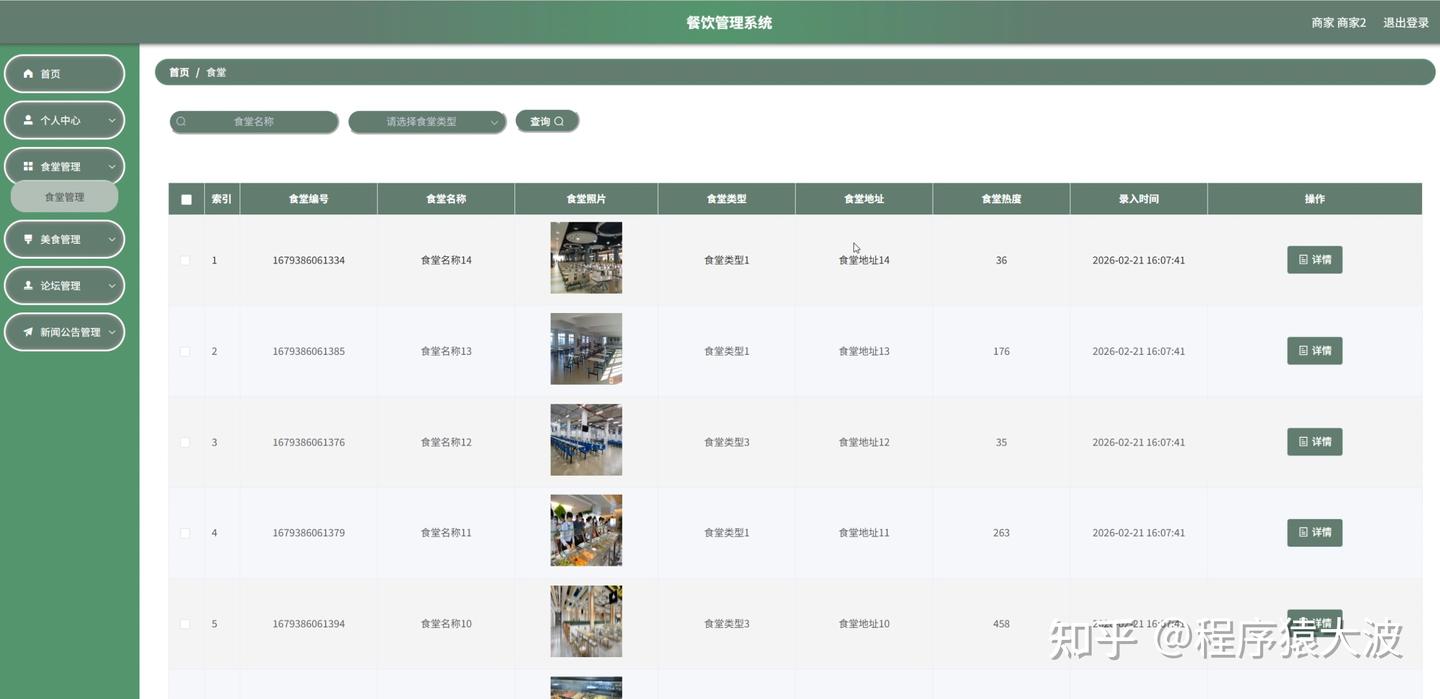Click the grid icon beside 食堂管理
The height and width of the screenshot is (699, 1440).
click(28, 167)
